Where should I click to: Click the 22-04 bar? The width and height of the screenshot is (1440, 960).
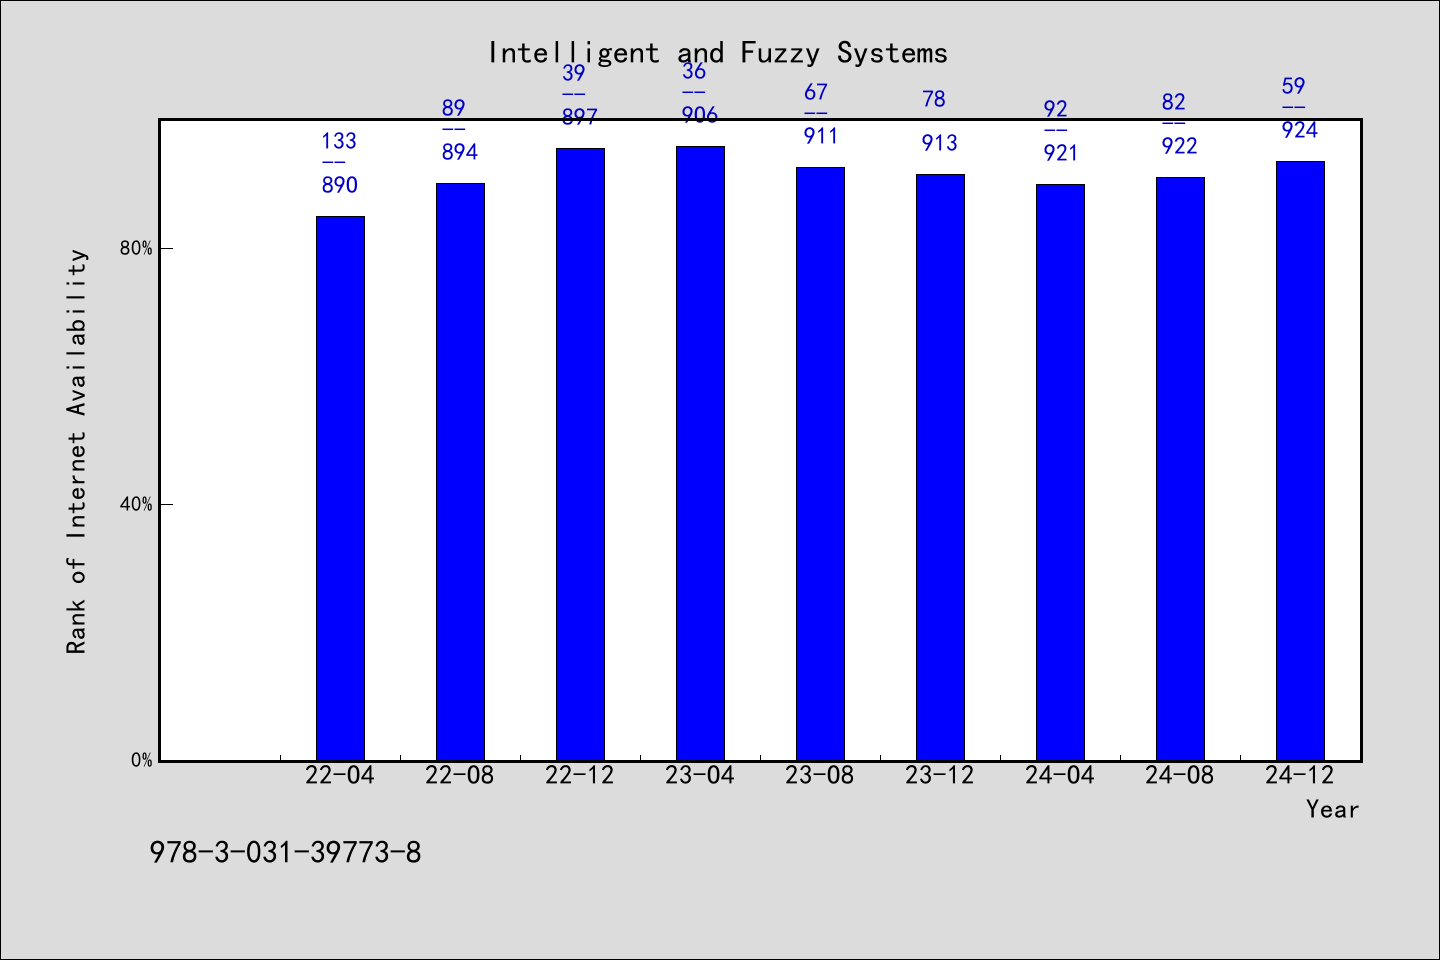click(340, 488)
